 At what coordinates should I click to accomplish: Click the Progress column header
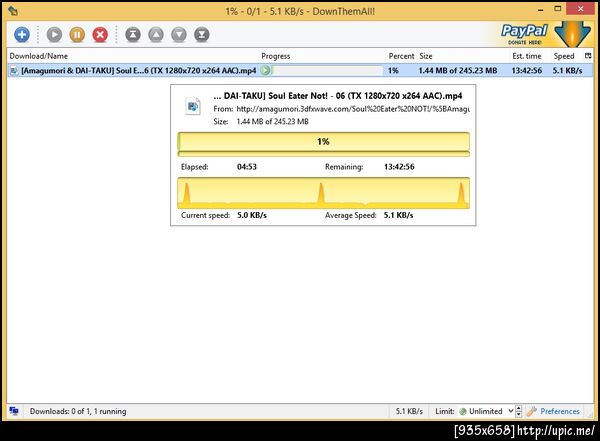pos(276,56)
